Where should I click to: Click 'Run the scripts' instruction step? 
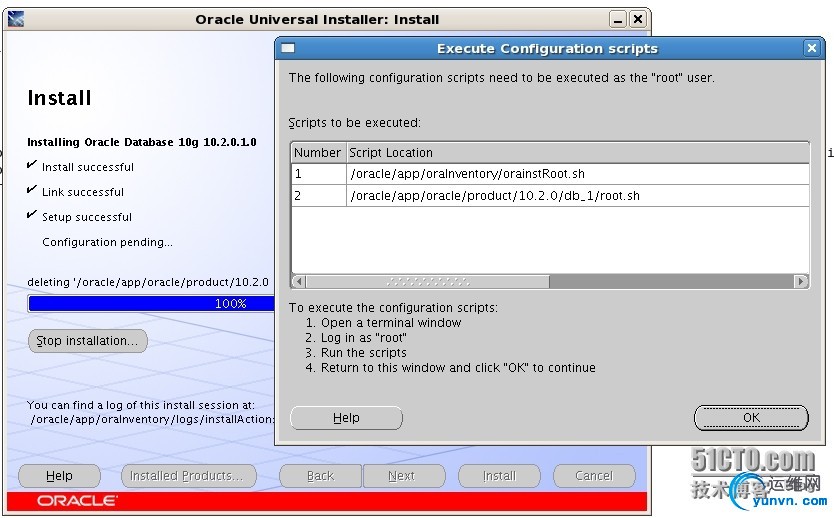(356, 353)
